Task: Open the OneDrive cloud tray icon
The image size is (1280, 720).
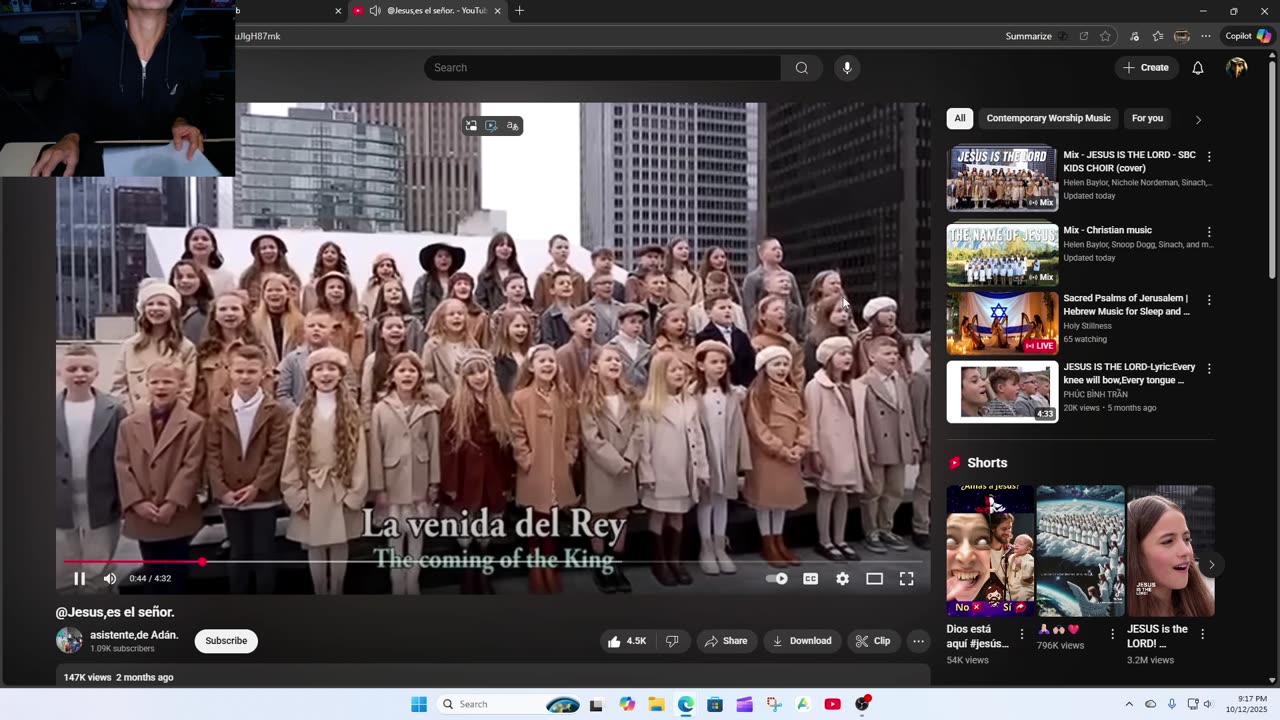Action: pyautogui.click(x=1150, y=704)
